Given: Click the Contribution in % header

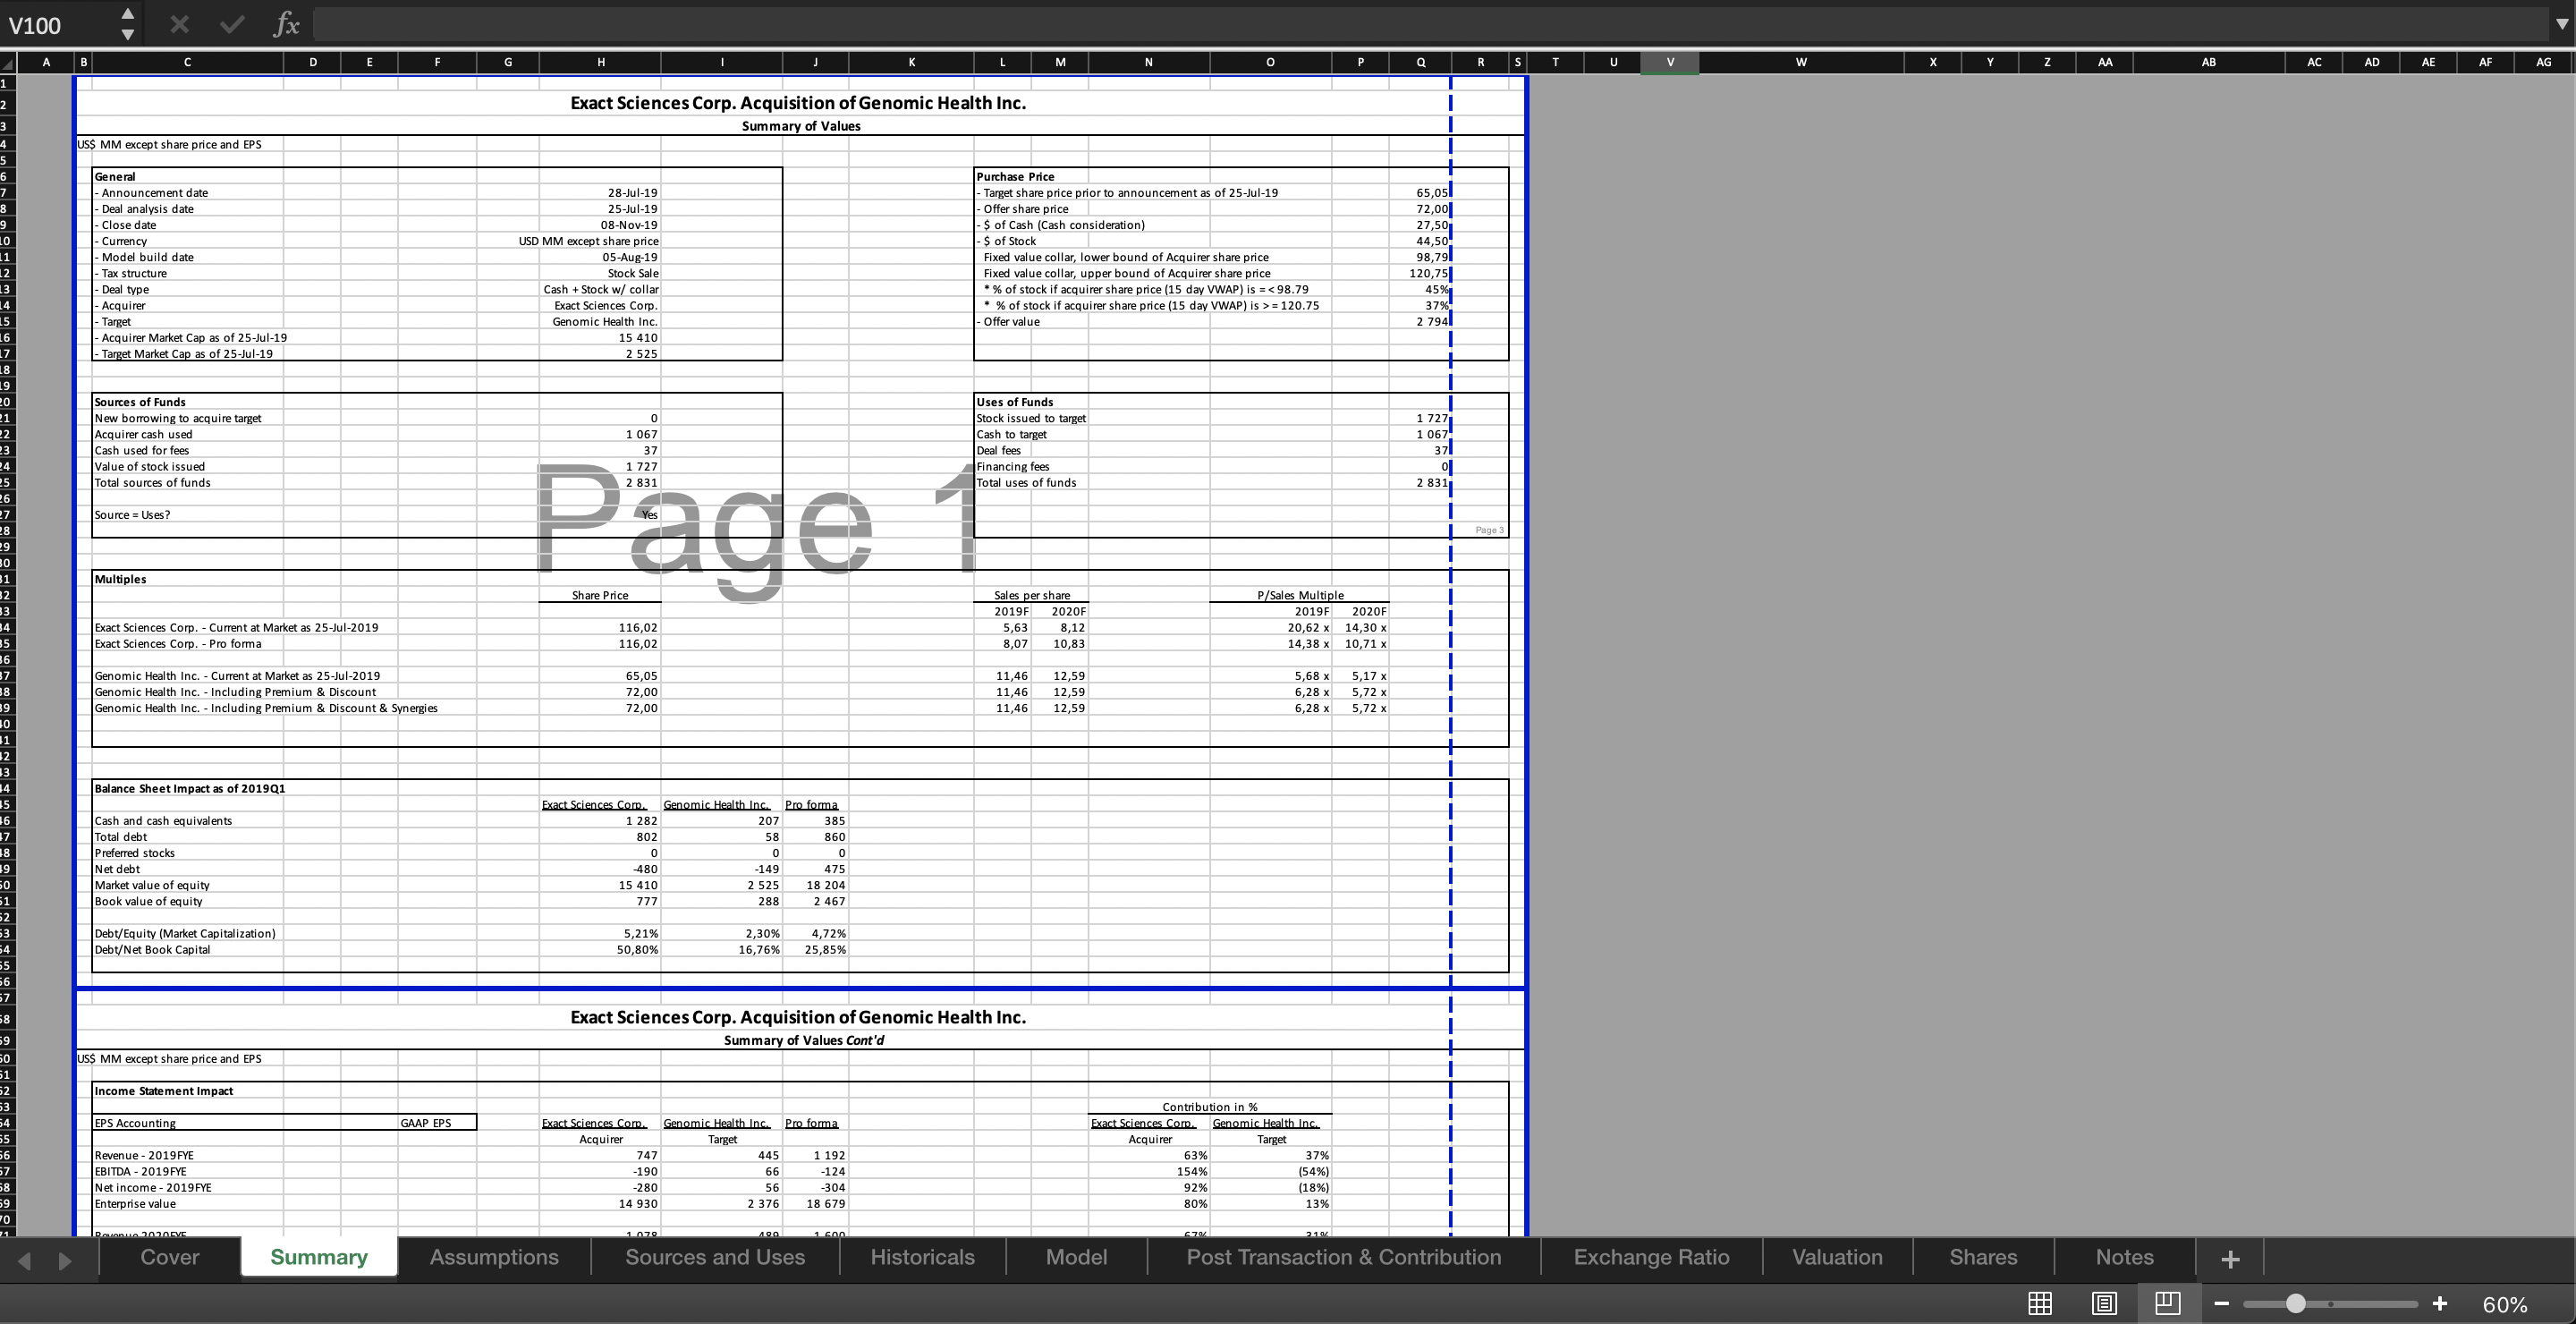Looking at the screenshot, I should pyautogui.click(x=1210, y=1107).
